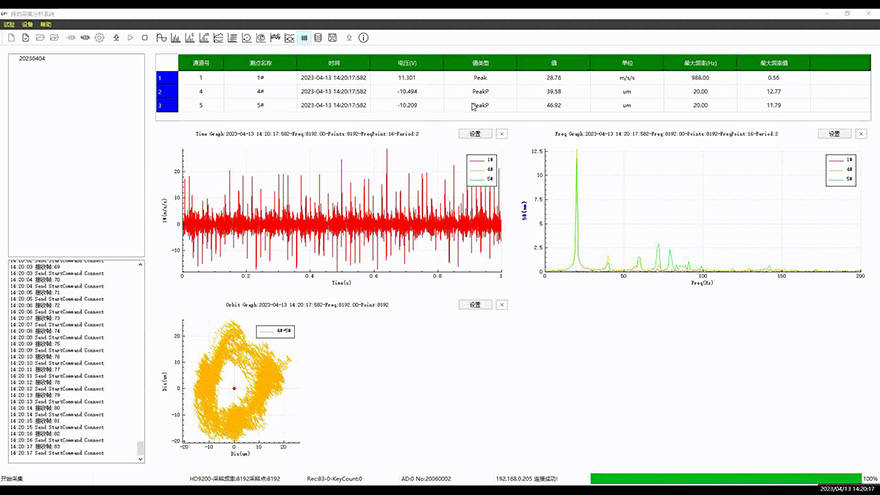Click the new file icon in toolbar

(10, 37)
